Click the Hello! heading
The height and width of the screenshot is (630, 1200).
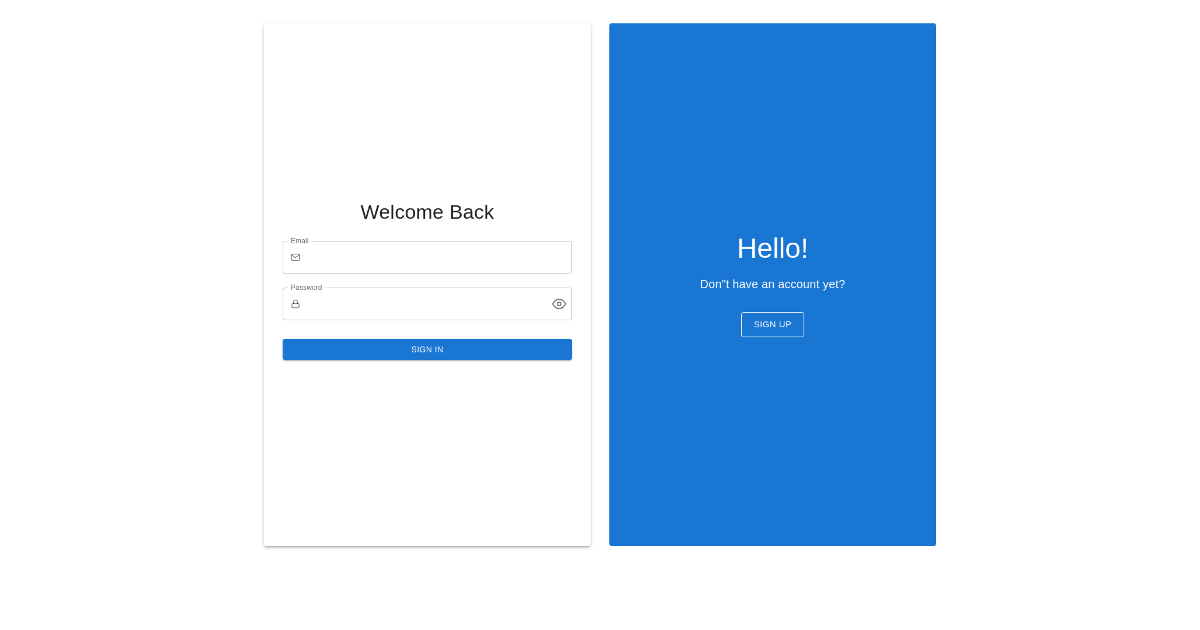772,248
